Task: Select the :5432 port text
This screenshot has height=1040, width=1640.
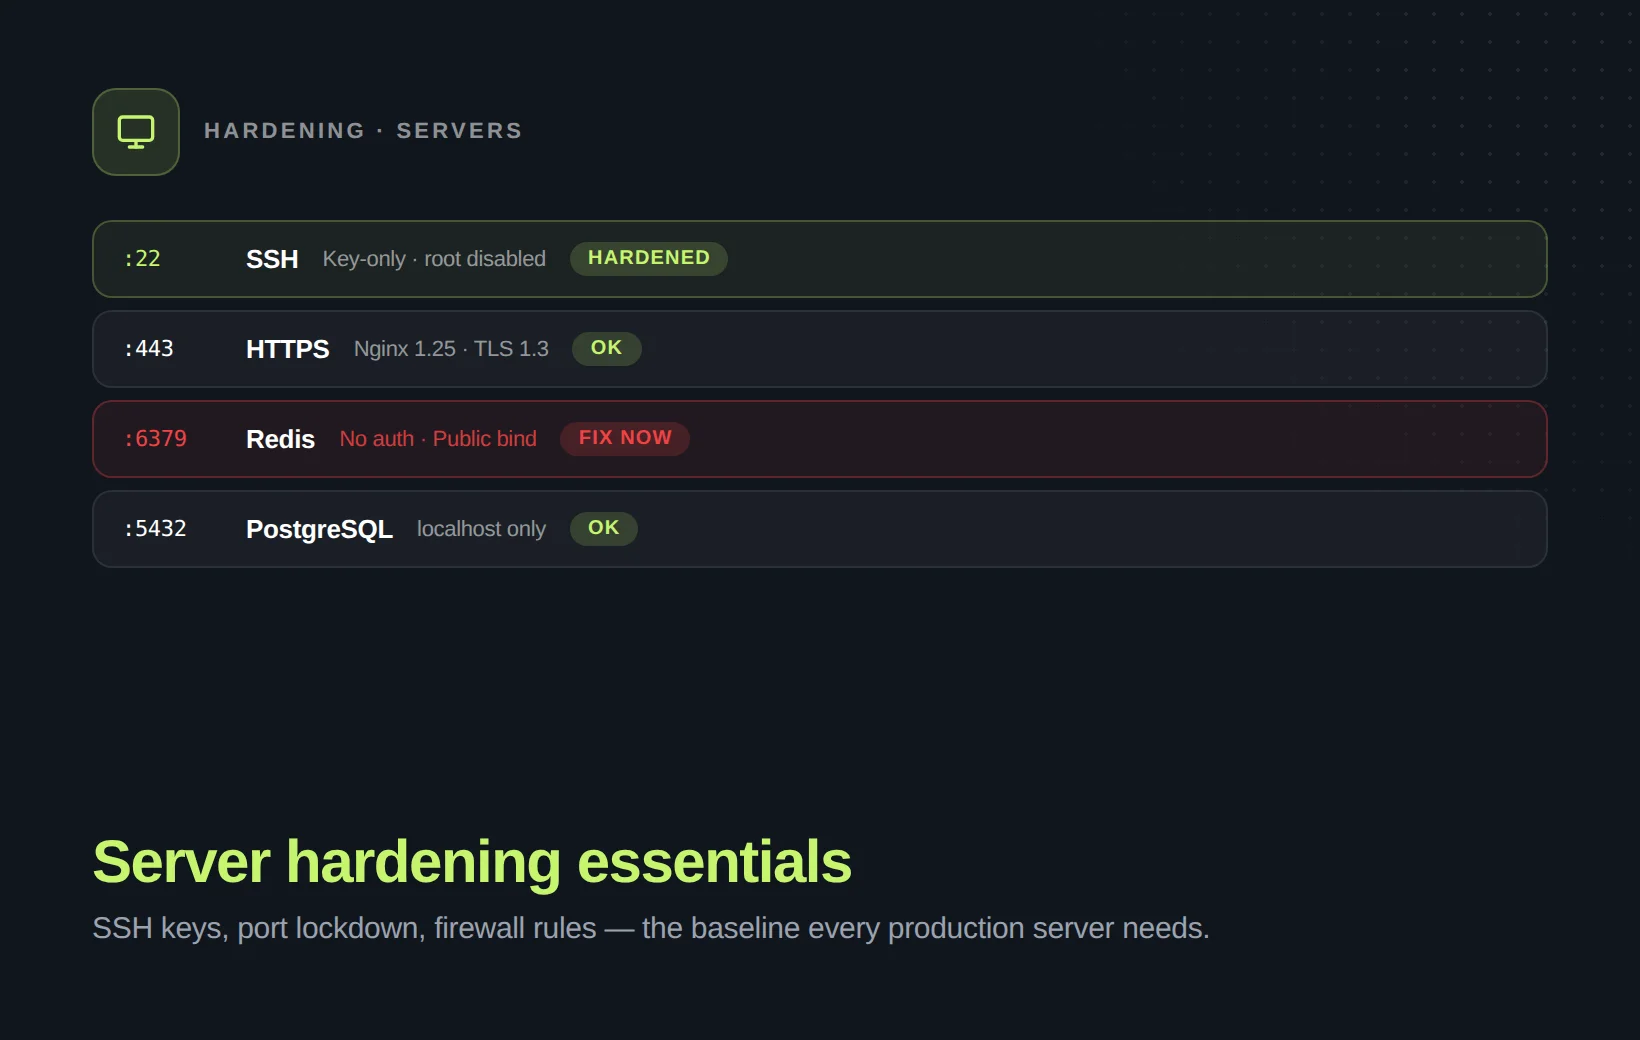Action: tap(155, 529)
